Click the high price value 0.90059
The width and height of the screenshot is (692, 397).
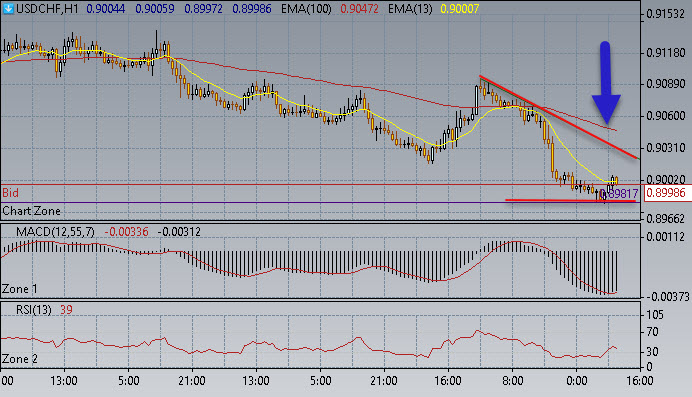154,9
